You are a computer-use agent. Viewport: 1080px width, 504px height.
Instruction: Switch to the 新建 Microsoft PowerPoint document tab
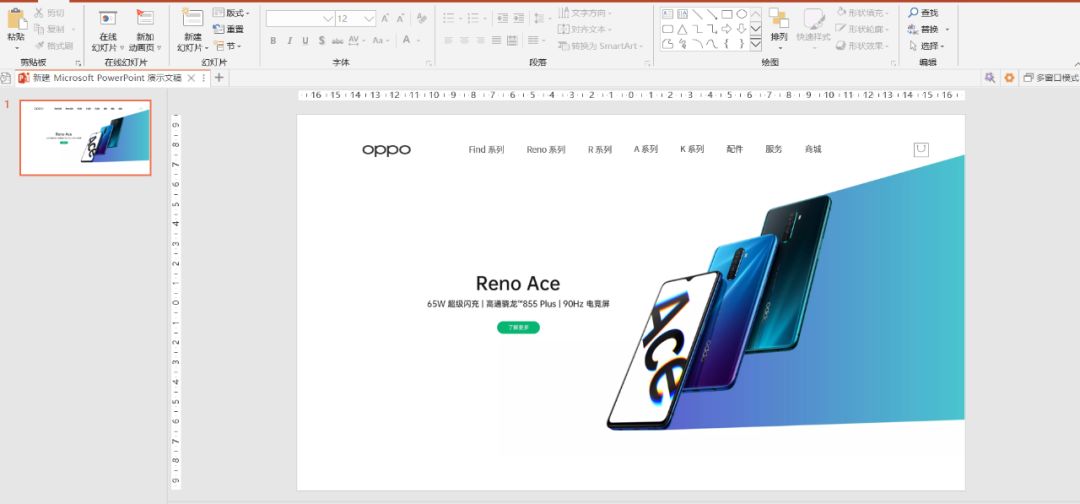106,78
